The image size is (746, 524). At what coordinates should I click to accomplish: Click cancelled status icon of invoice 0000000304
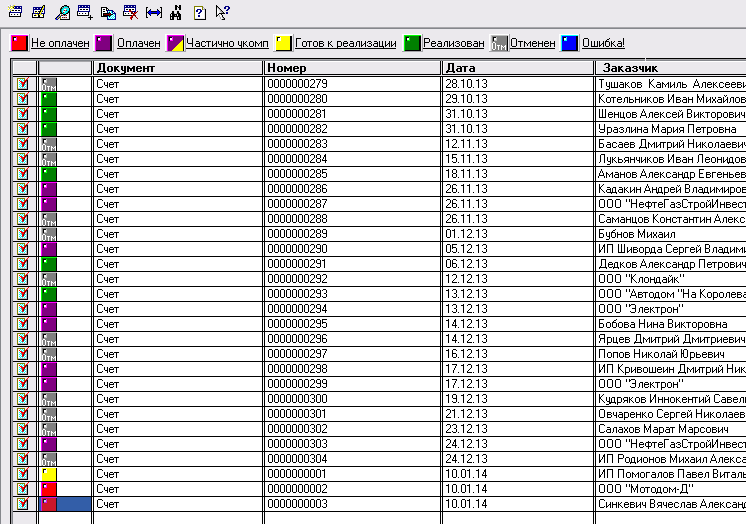49,459
